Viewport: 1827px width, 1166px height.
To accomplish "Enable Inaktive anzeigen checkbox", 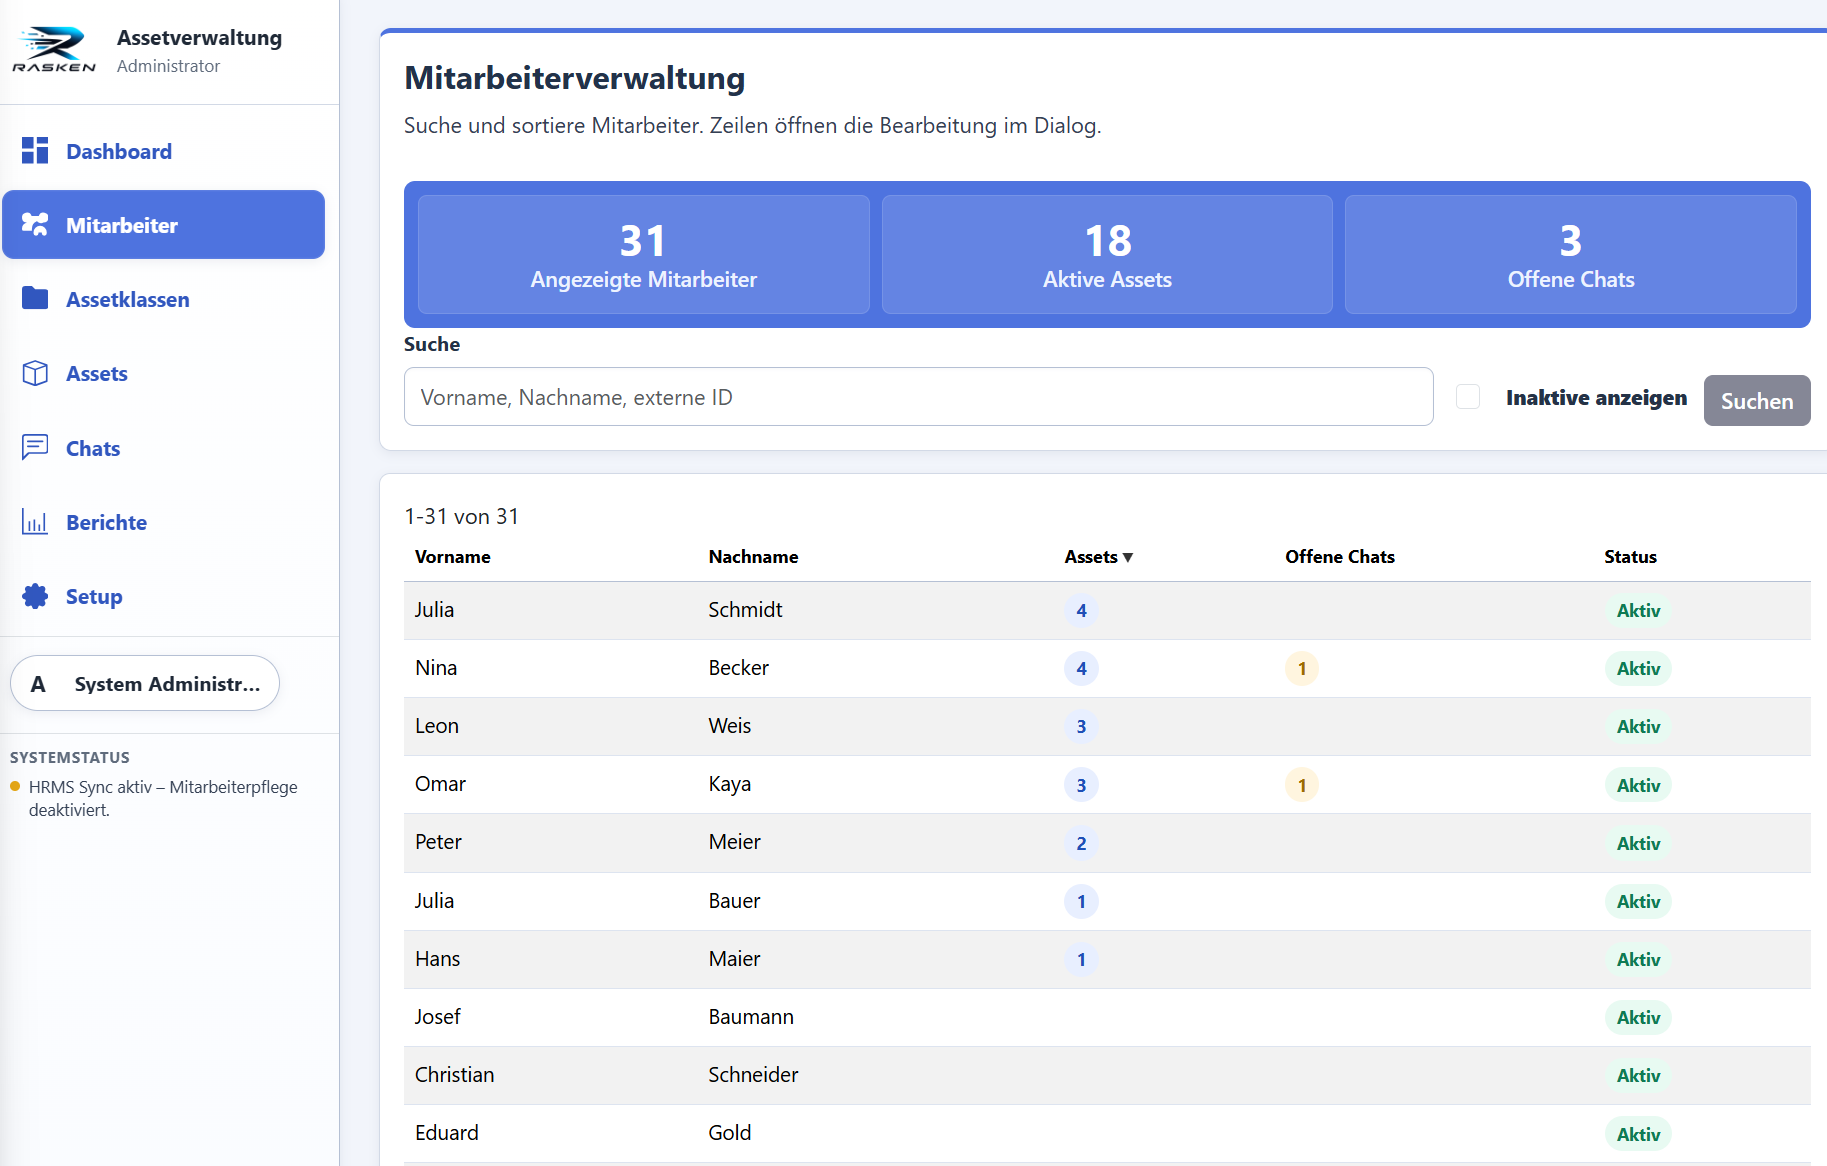I will [1468, 397].
